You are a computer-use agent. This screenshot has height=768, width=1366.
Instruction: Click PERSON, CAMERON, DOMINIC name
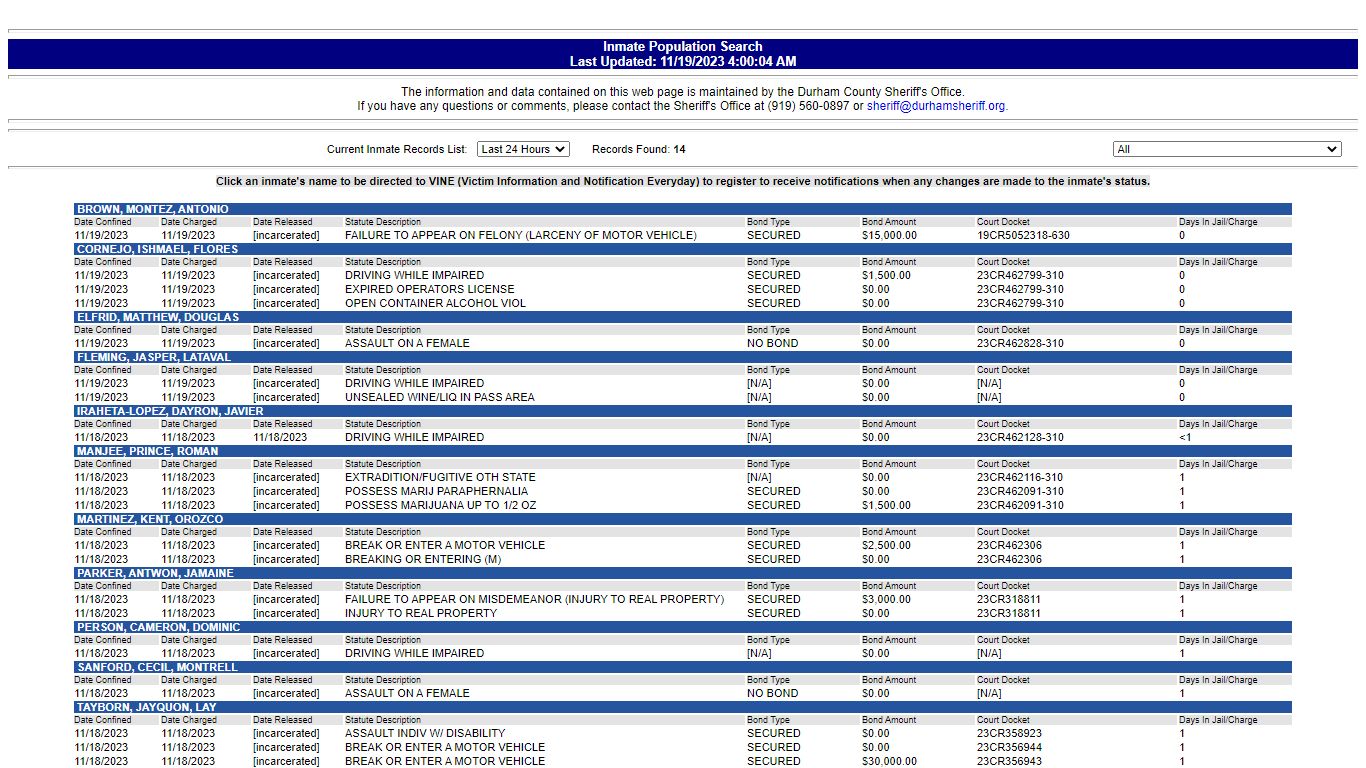pos(158,627)
